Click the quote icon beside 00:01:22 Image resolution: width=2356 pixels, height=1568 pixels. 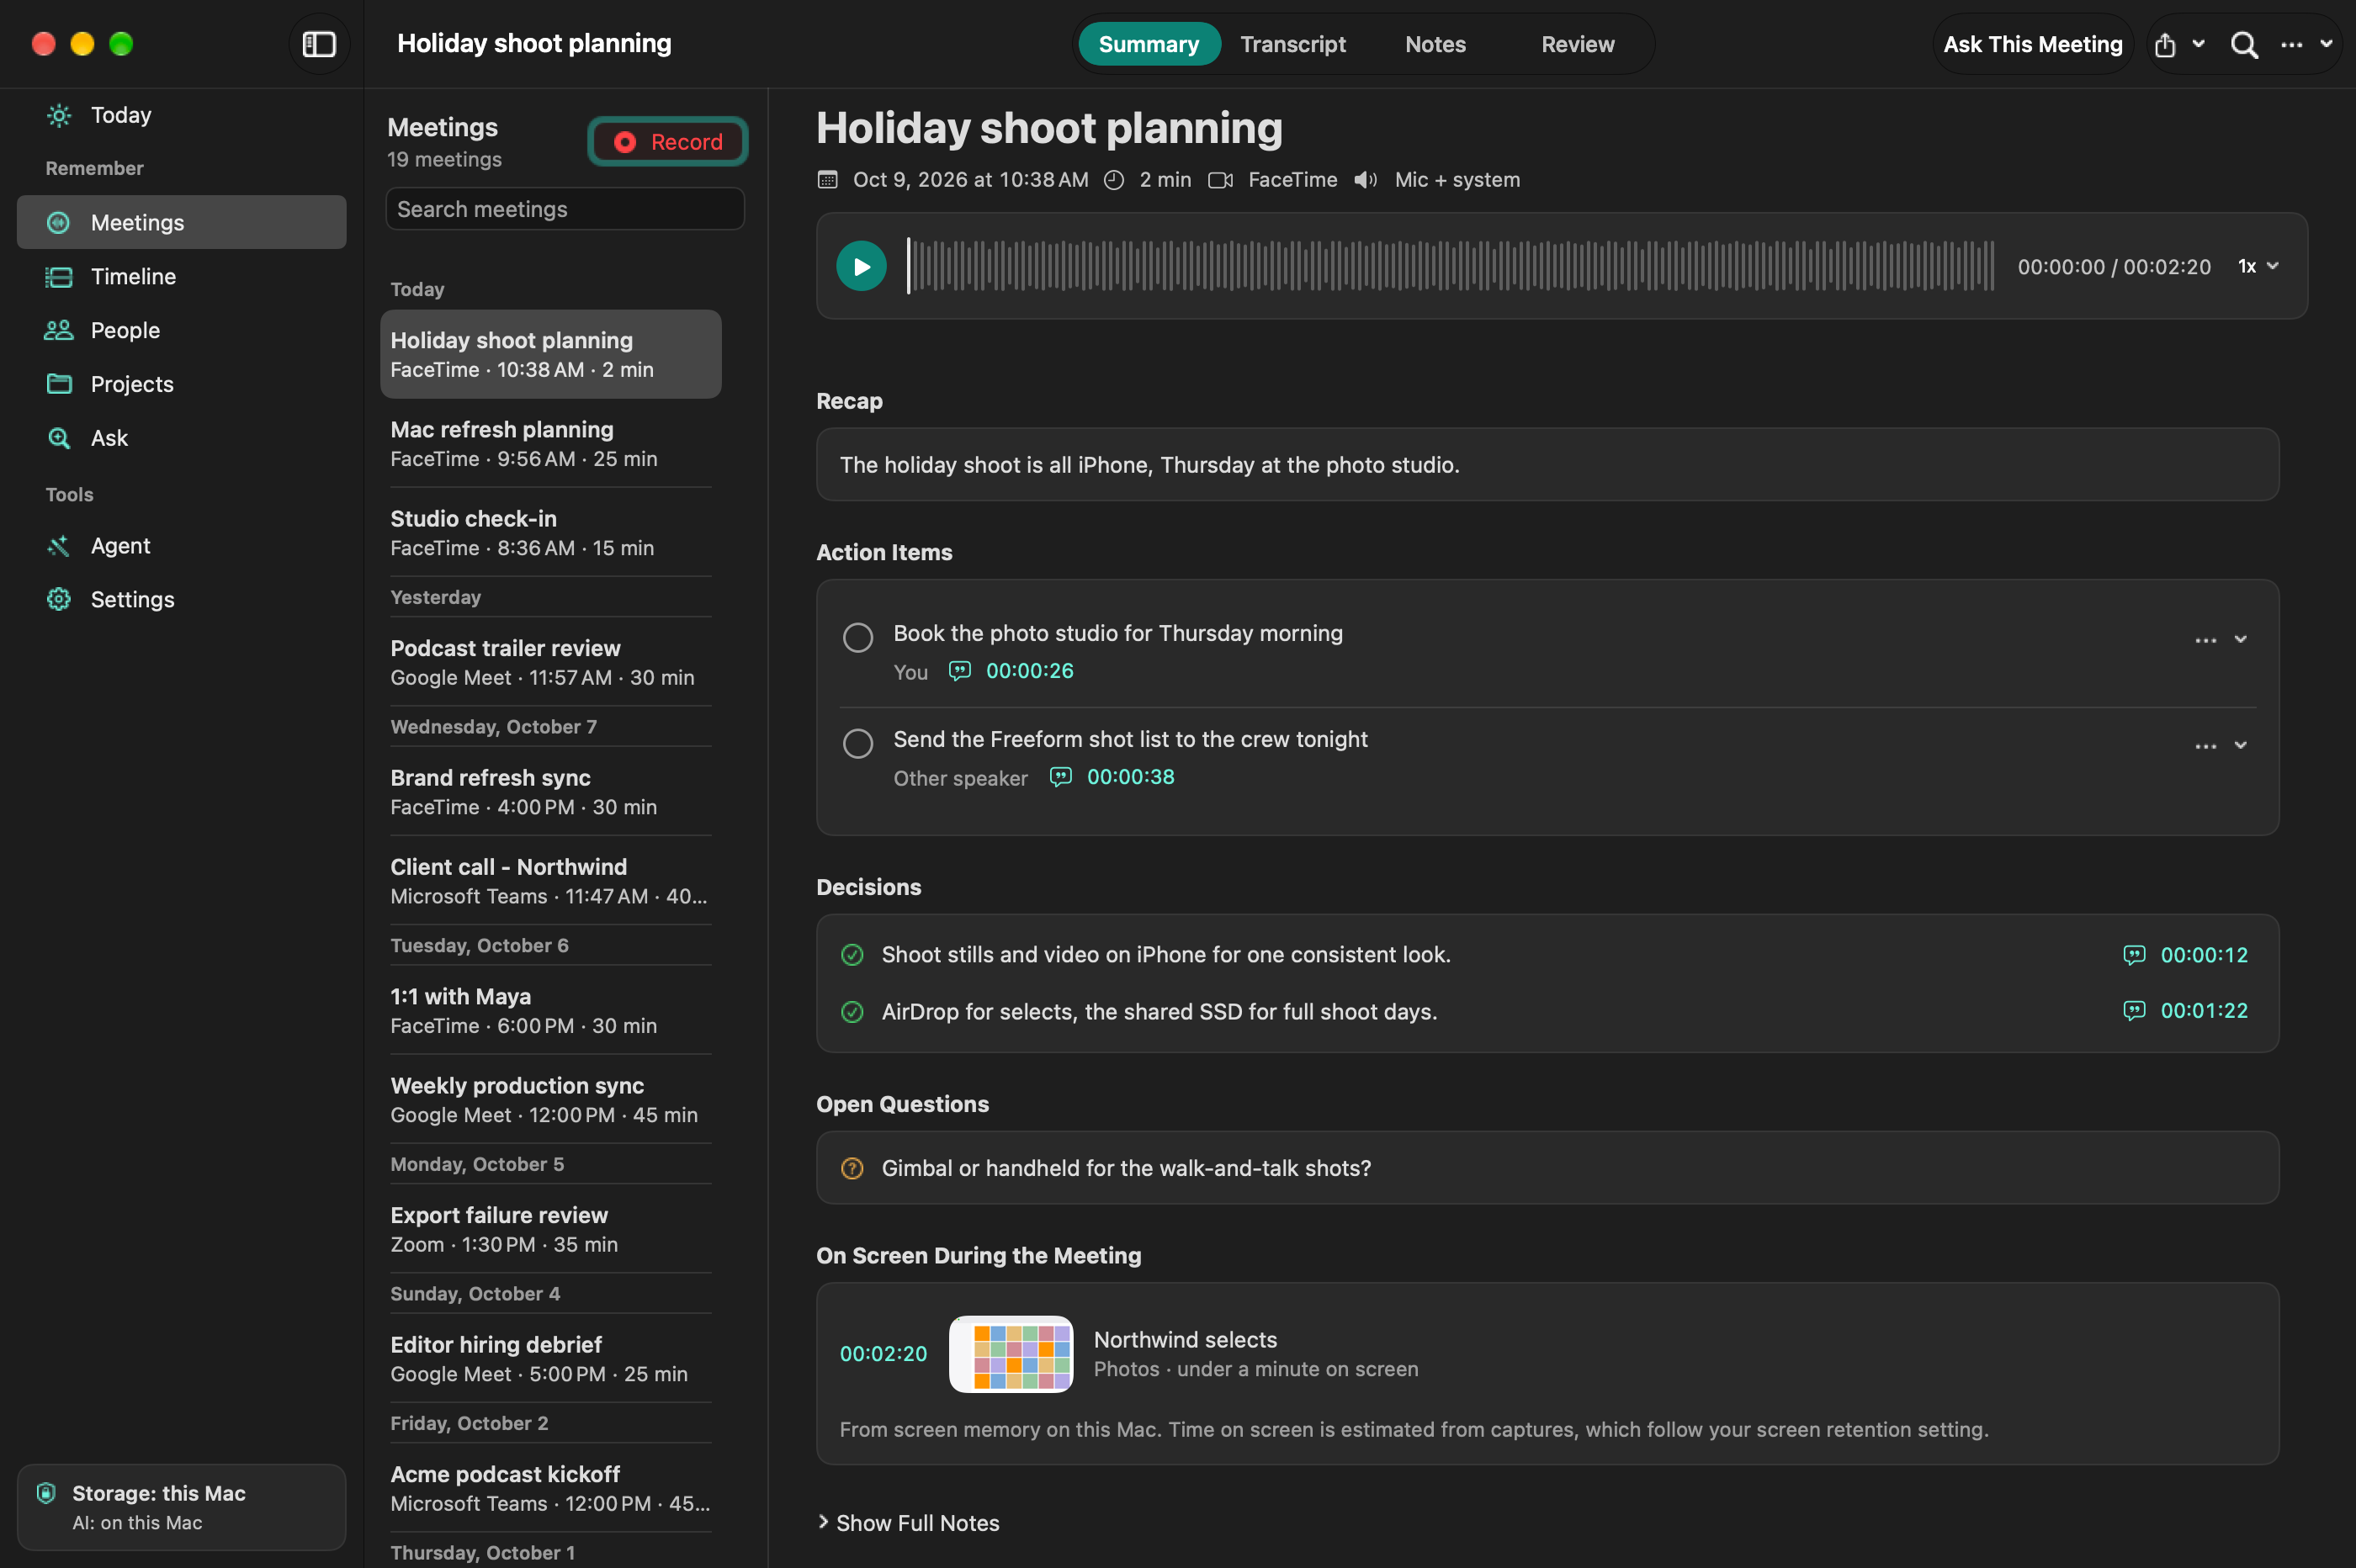[x=2133, y=1011]
